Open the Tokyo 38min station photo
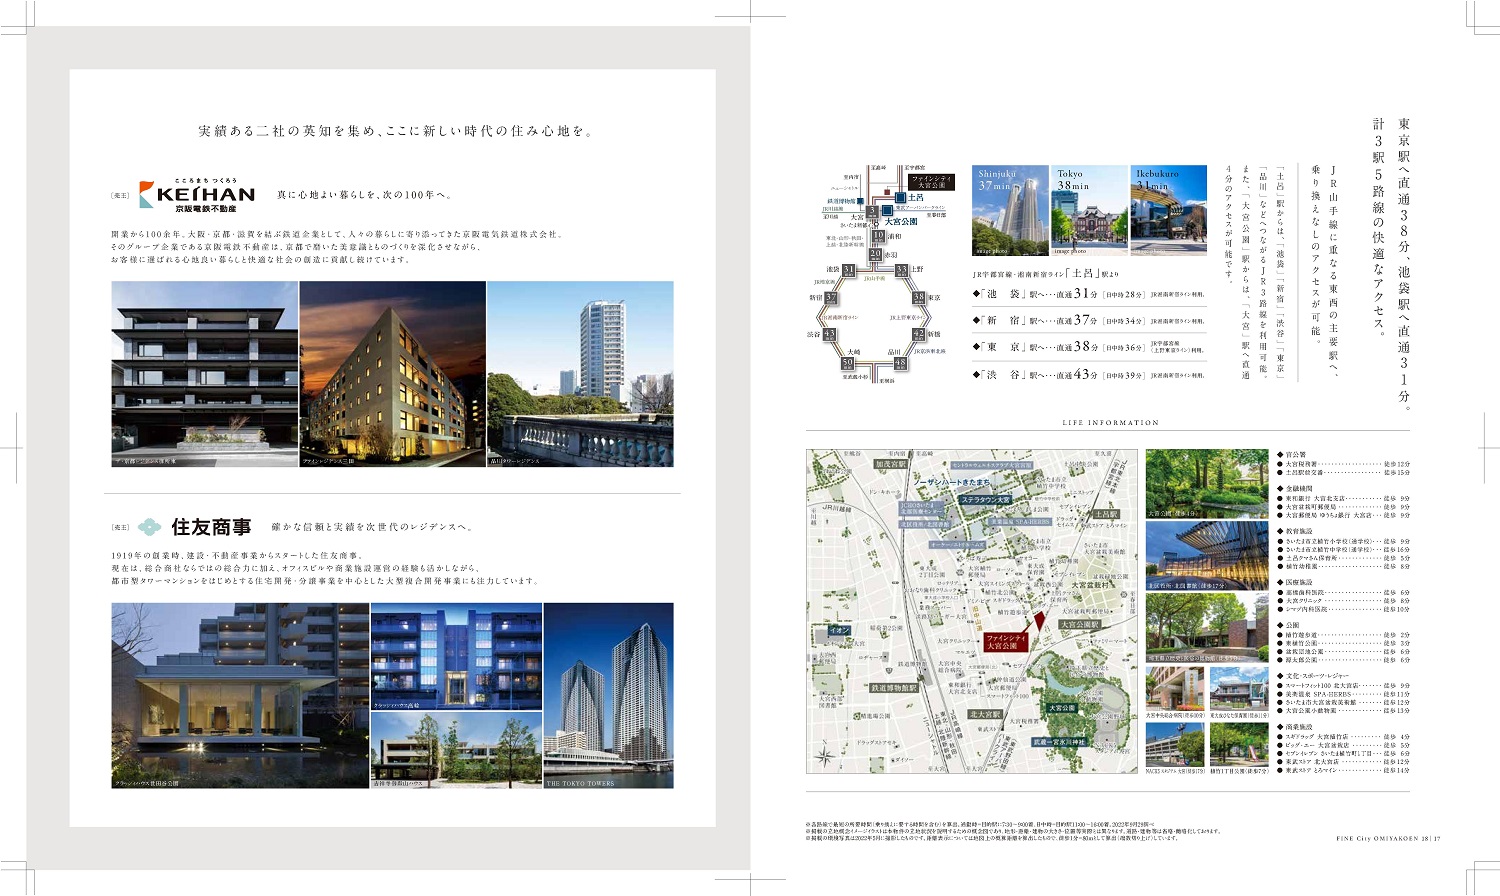 click(x=1089, y=210)
